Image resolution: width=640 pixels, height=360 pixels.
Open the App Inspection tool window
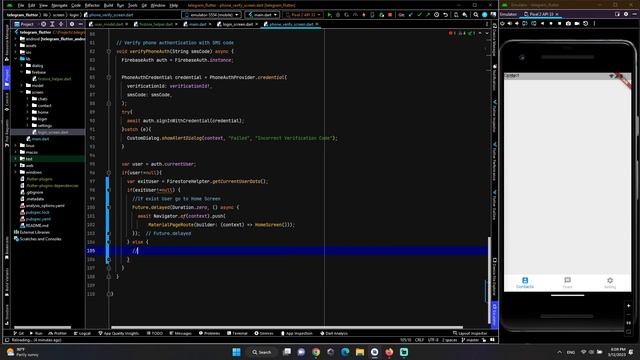click(x=296, y=333)
